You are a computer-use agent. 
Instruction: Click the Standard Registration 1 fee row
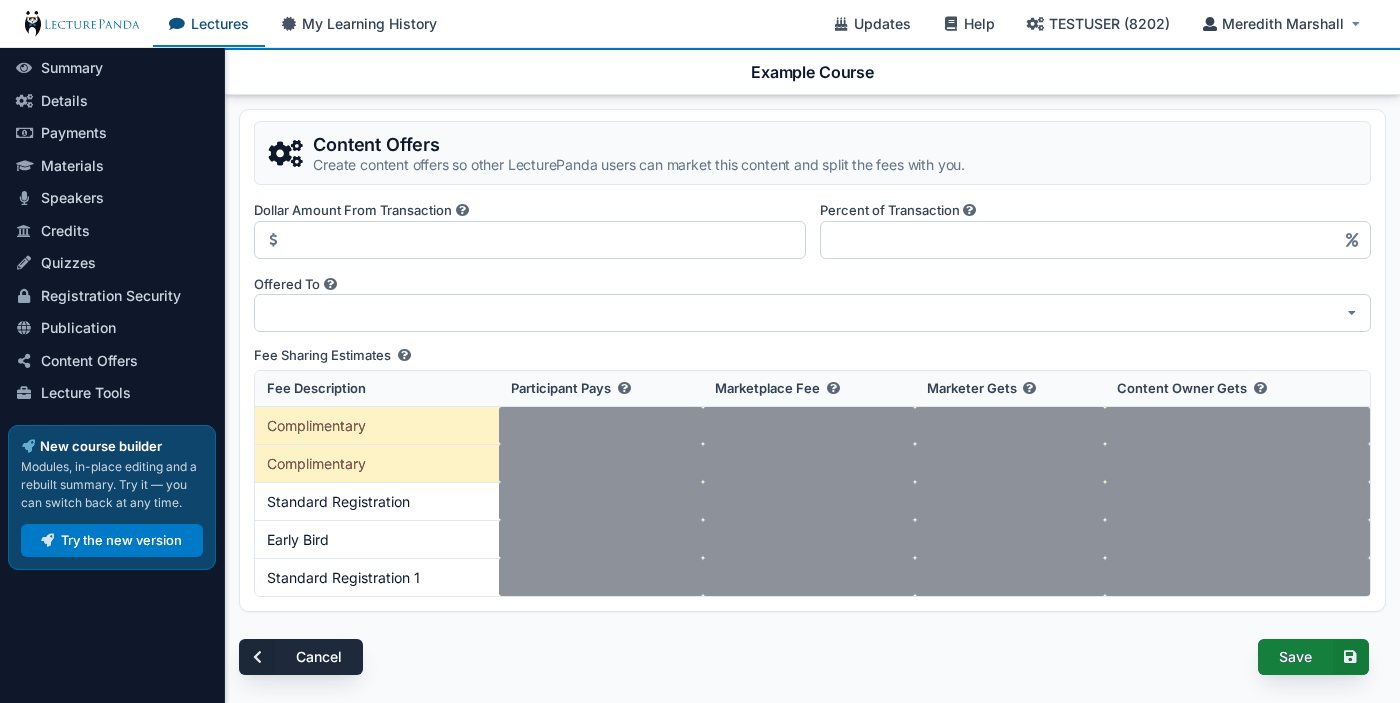[x=812, y=578]
